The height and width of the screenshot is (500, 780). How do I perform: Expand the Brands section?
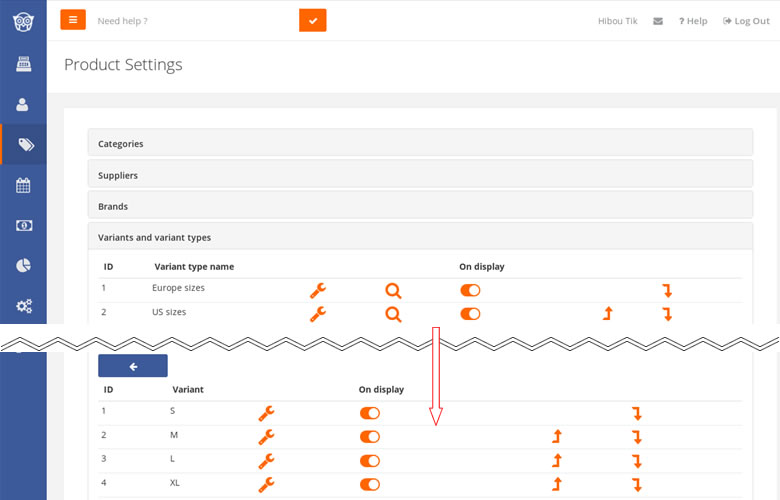click(420, 206)
